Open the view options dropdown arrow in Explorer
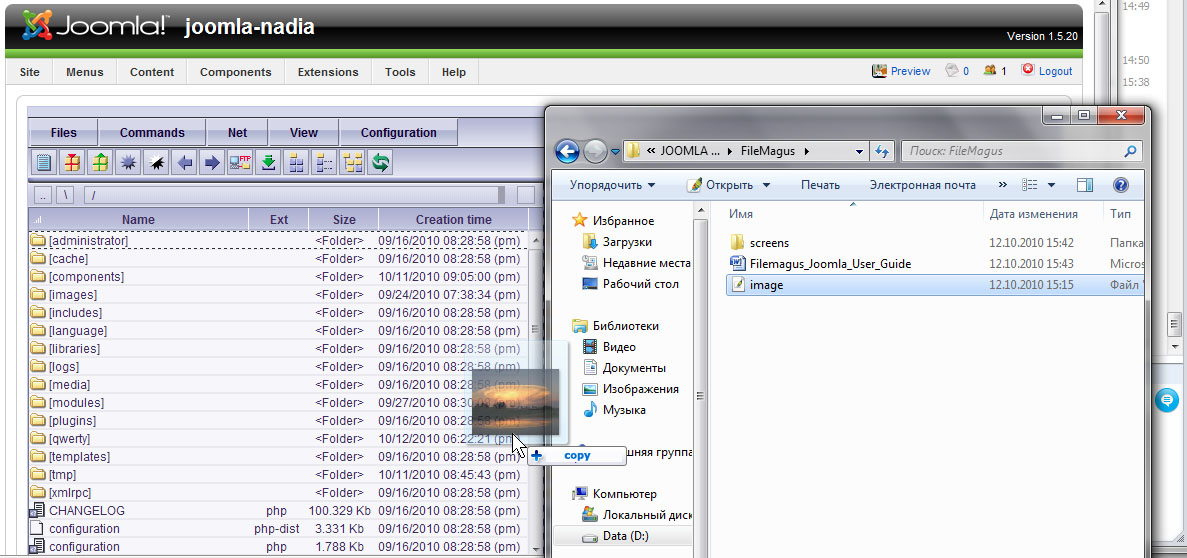Viewport: 1187px width, 558px height. (x=1051, y=185)
